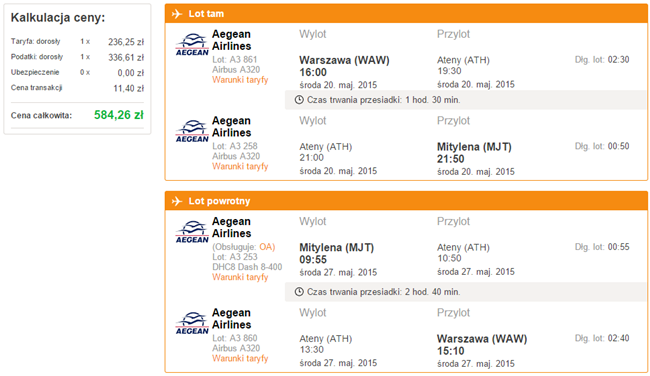The height and width of the screenshot is (376, 650).
Task: Click the Aegean logo for flight A3 861
Action: pyautogui.click(x=192, y=44)
